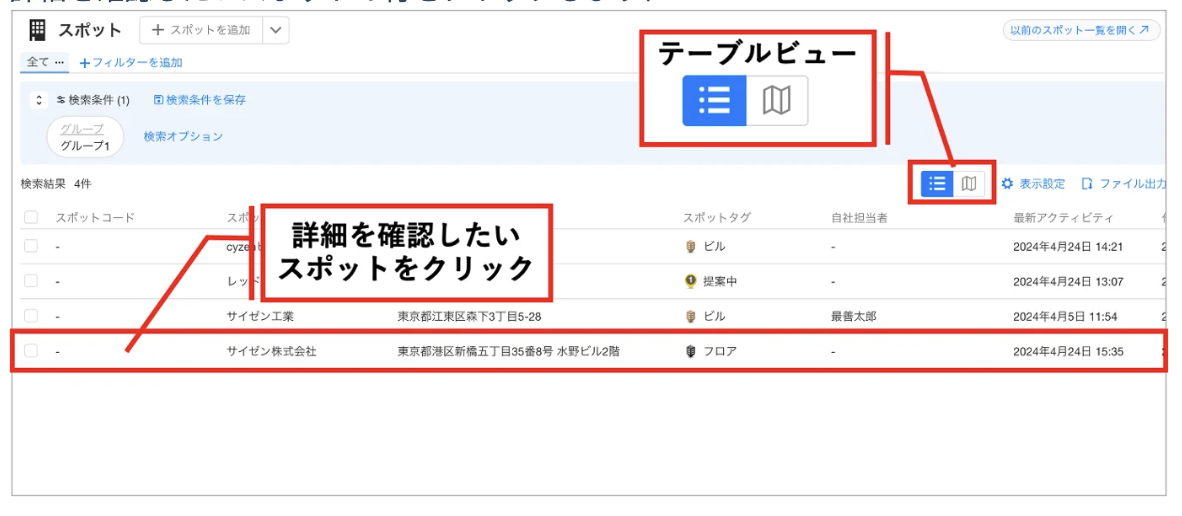Toggle the select-all header checkbox
The height and width of the screenshot is (516, 1182).
pos(31,218)
